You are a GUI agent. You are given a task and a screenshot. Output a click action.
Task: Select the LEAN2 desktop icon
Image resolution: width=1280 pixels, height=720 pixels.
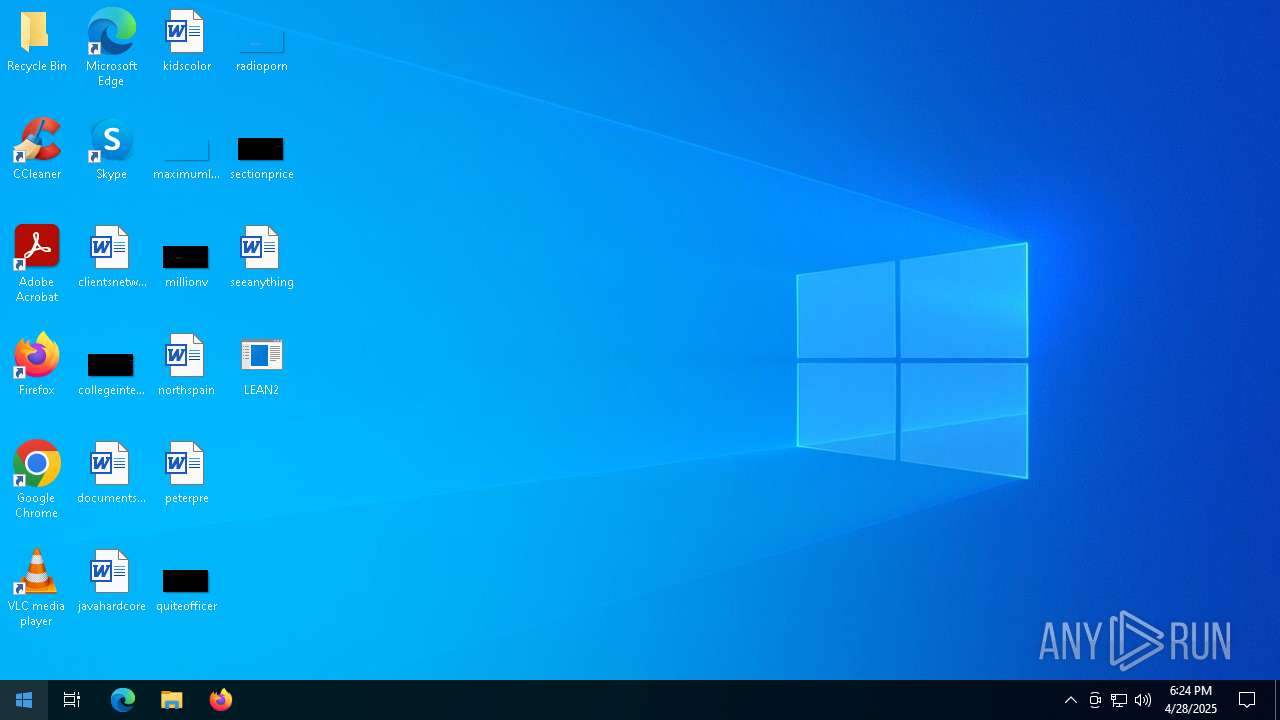[x=261, y=365]
